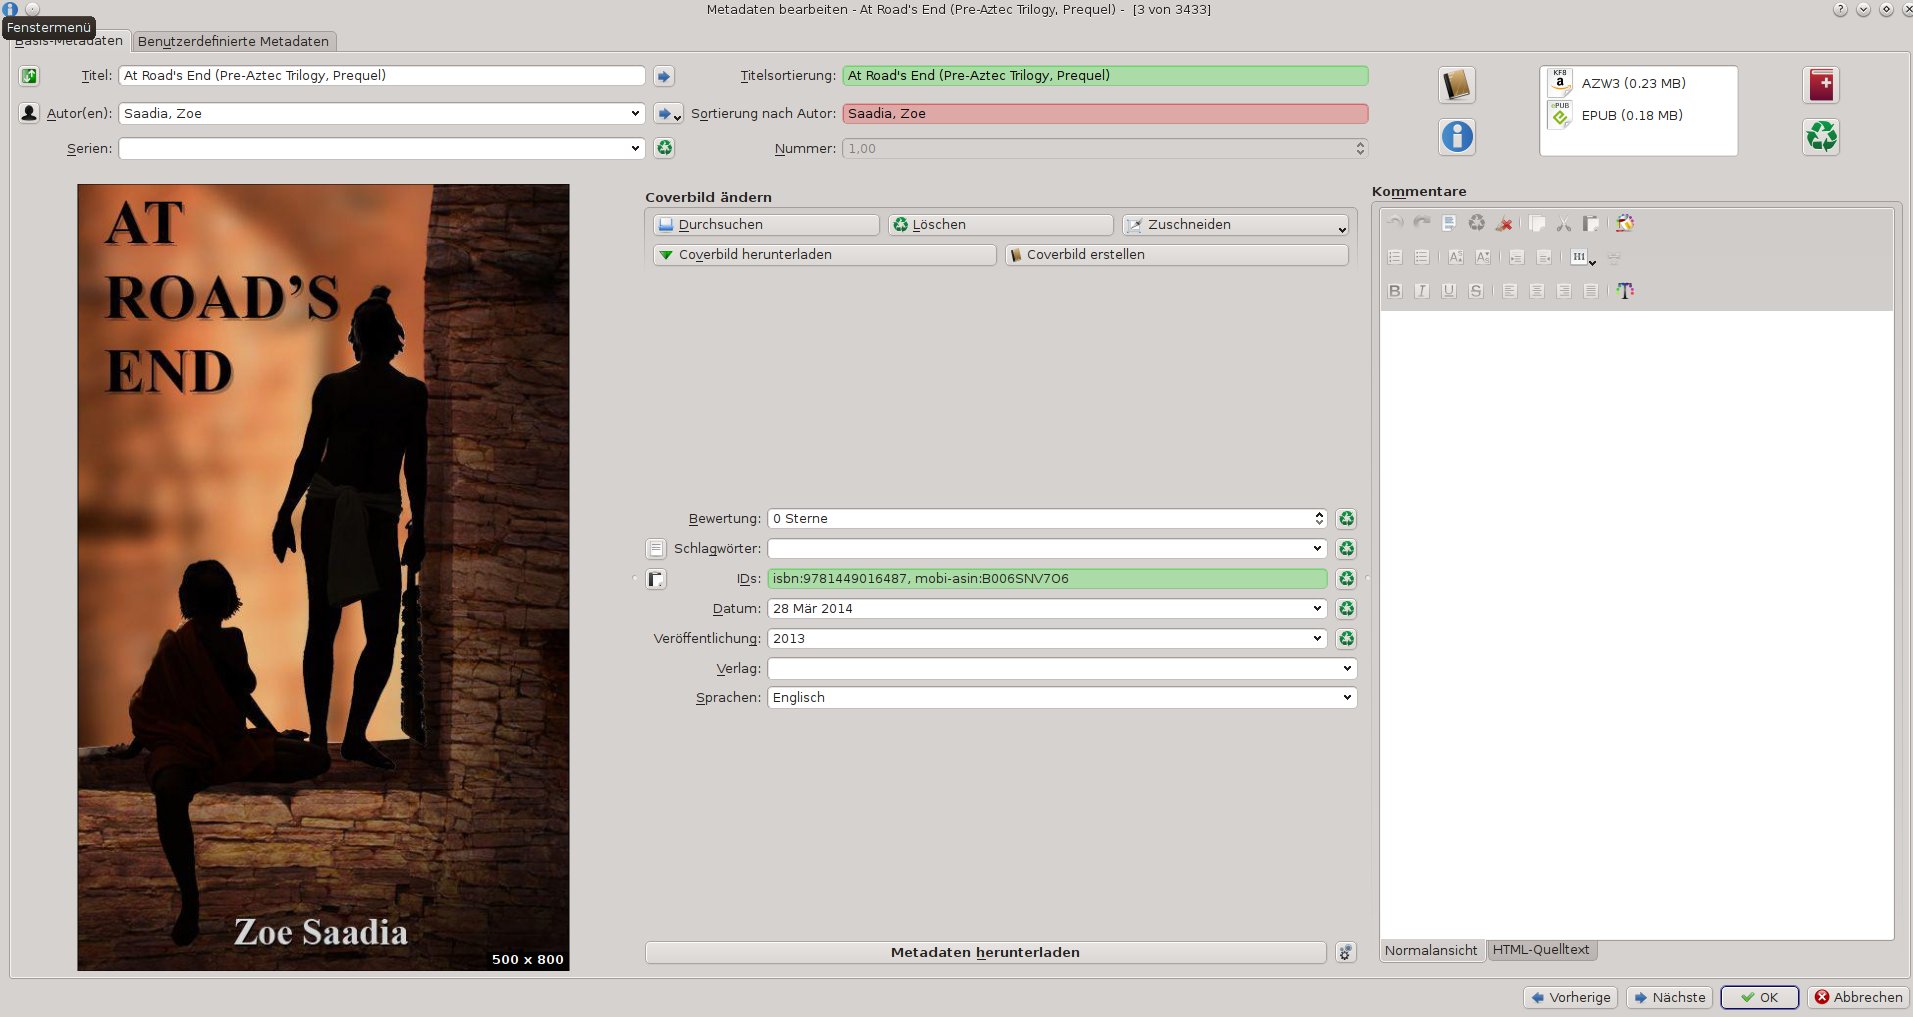Viewport: 1913px width, 1017px height.
Task: Remove selected format with large recycle icon
Action: (x=1822, y=136)
